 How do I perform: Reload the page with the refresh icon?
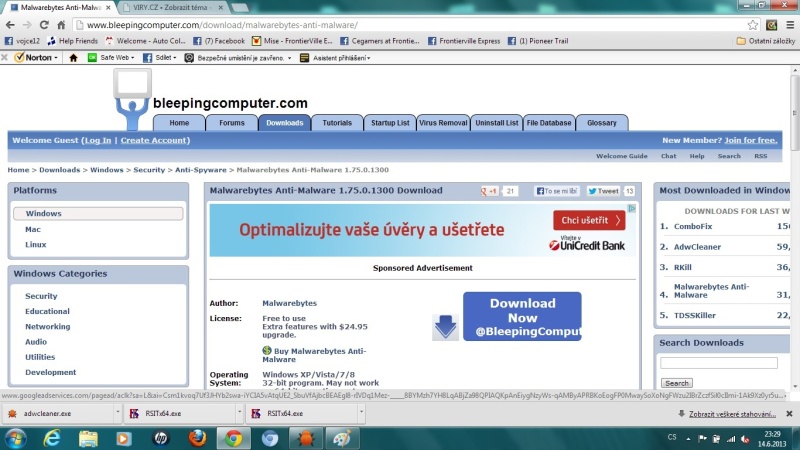pyautogui.click(x=44, y=24)
